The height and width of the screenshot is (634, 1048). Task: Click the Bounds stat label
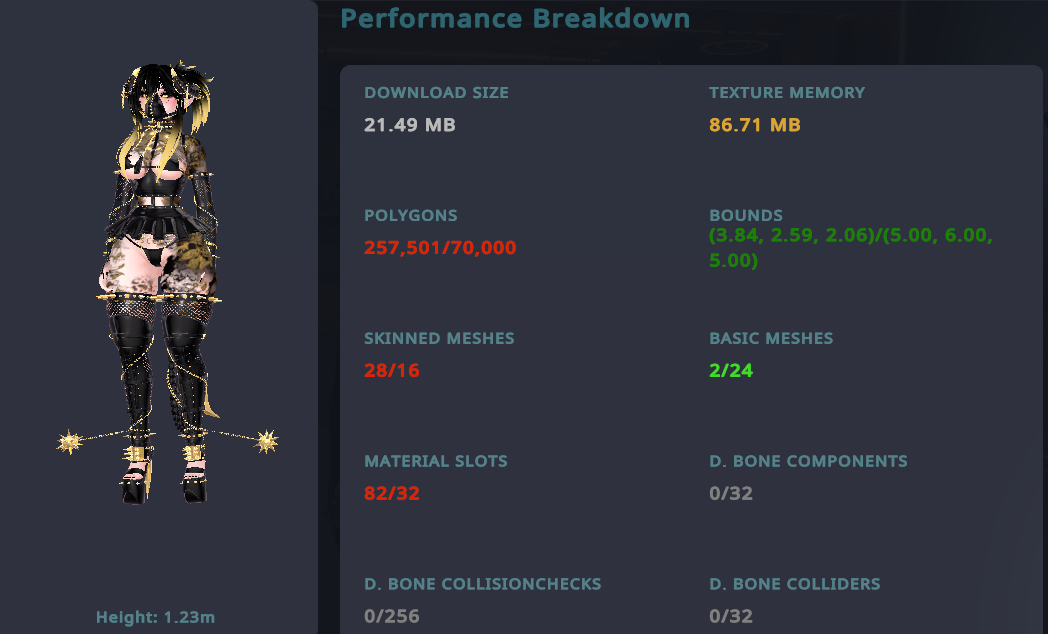click(746, 215)
